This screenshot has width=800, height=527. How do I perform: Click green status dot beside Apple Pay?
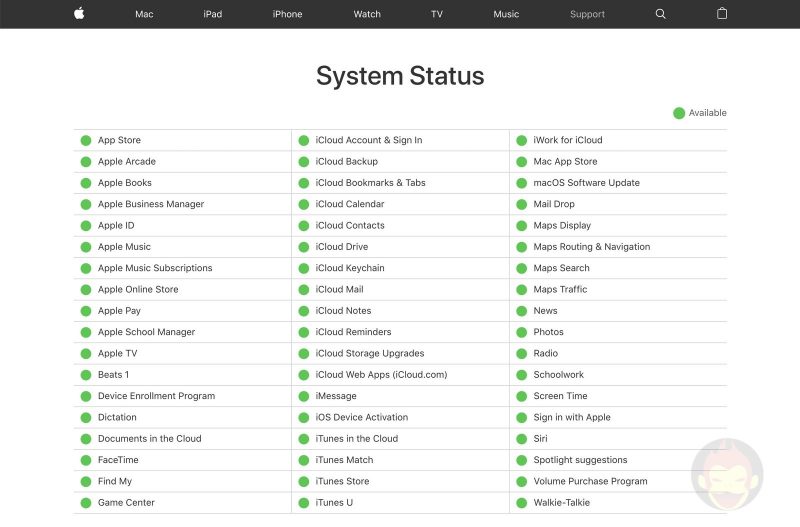pos(86,311)
